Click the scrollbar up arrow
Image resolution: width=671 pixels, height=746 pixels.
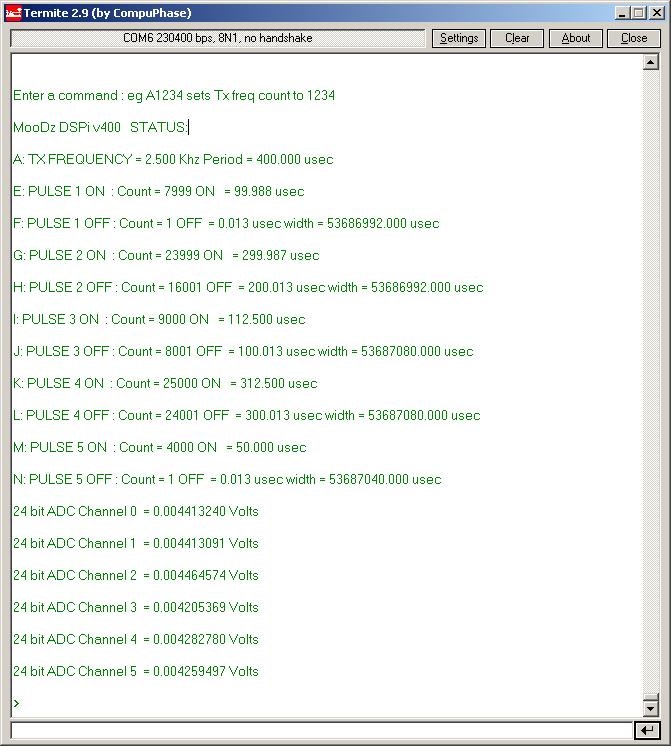[x=651, y=62]
